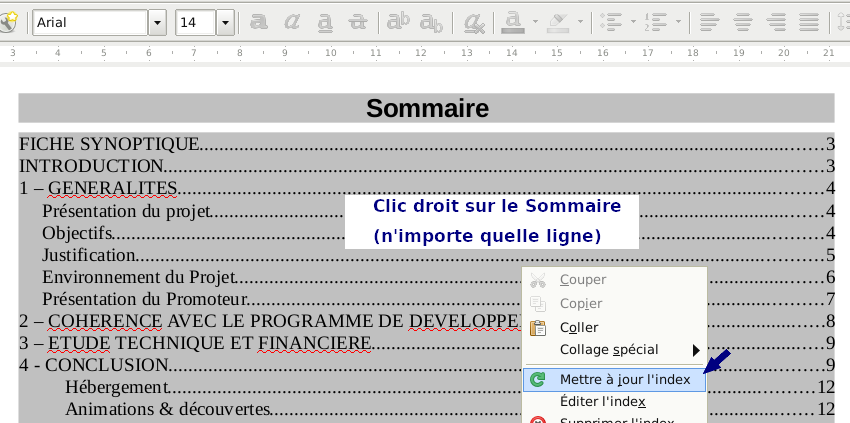This screenshot has width=850, height=423.
Task: Click the Présentation du Promoteur entry
Action: coord(145,299)
